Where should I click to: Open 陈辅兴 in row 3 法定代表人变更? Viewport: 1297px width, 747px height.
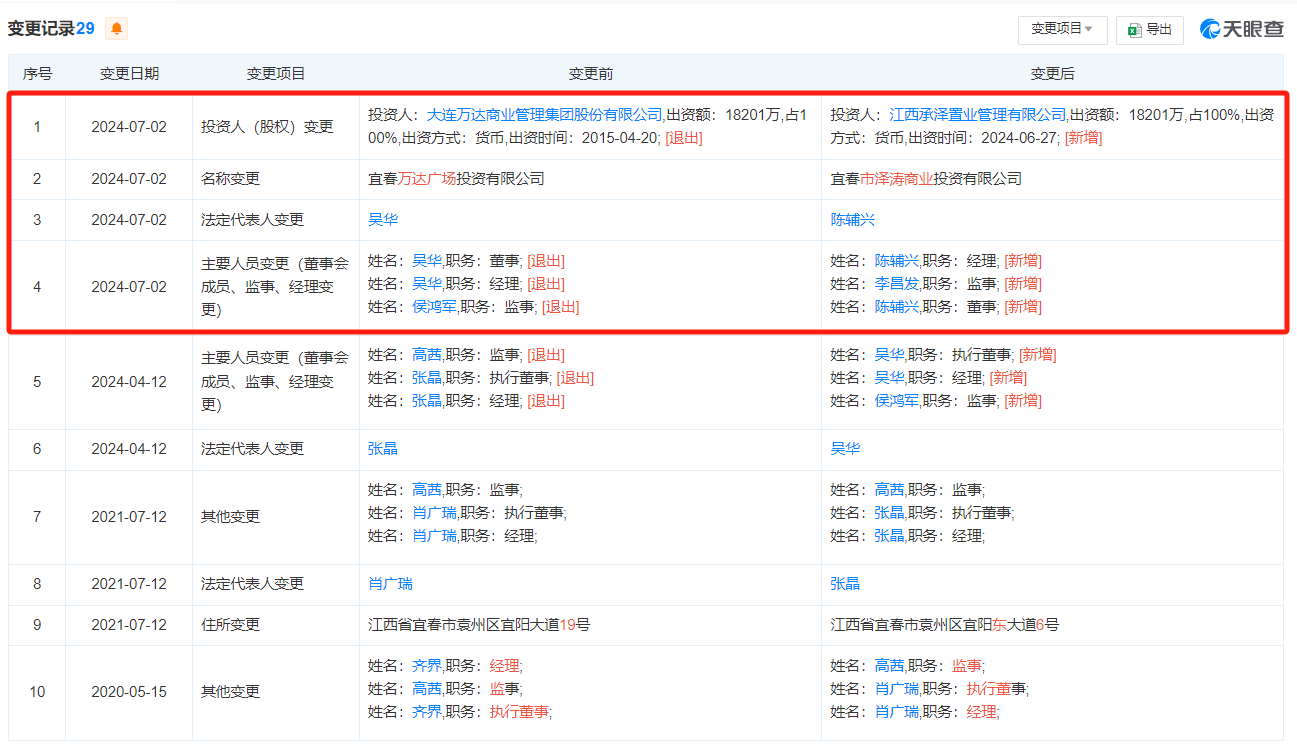(x=853, y=220)
